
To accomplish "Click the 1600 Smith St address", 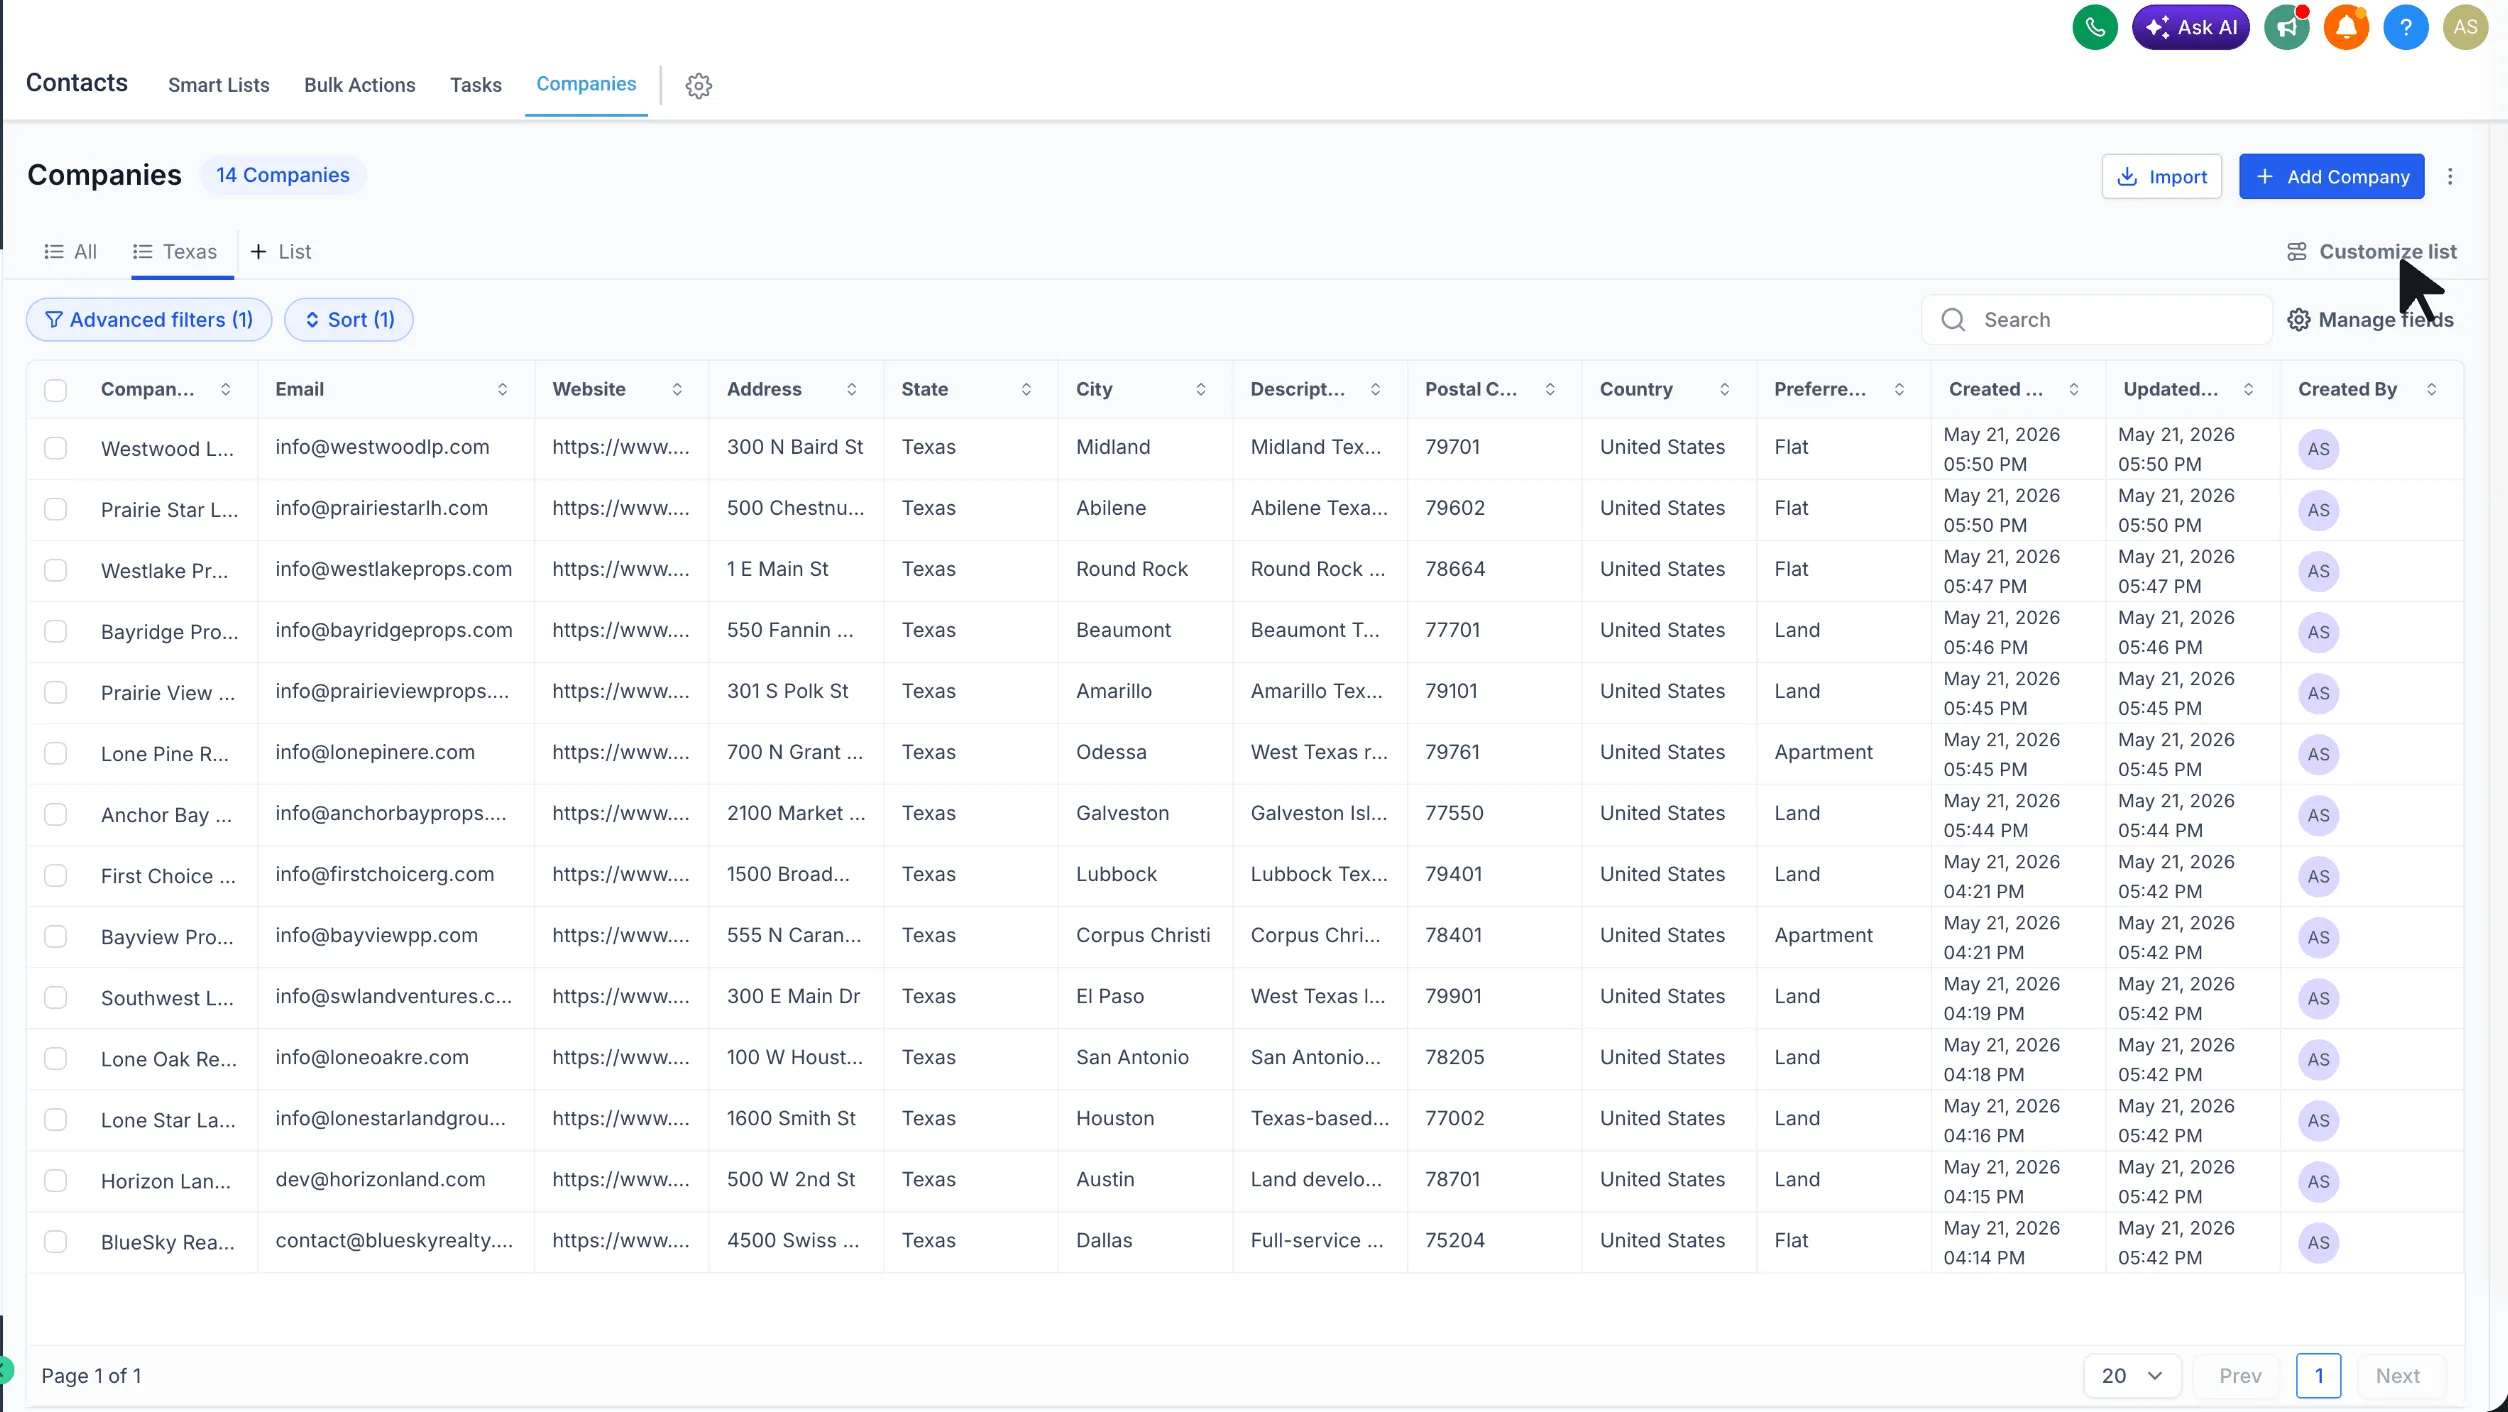I will (x=791, y=1118).
